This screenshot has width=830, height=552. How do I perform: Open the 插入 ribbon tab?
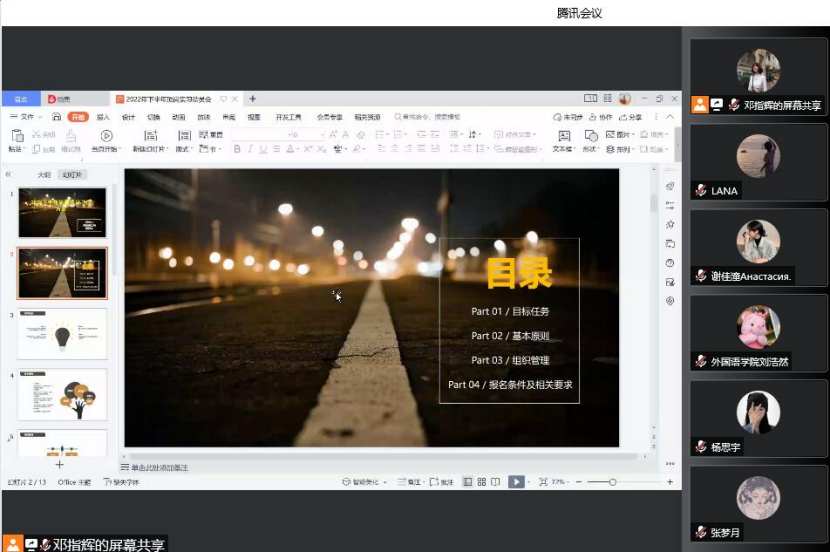click(103, 117)
